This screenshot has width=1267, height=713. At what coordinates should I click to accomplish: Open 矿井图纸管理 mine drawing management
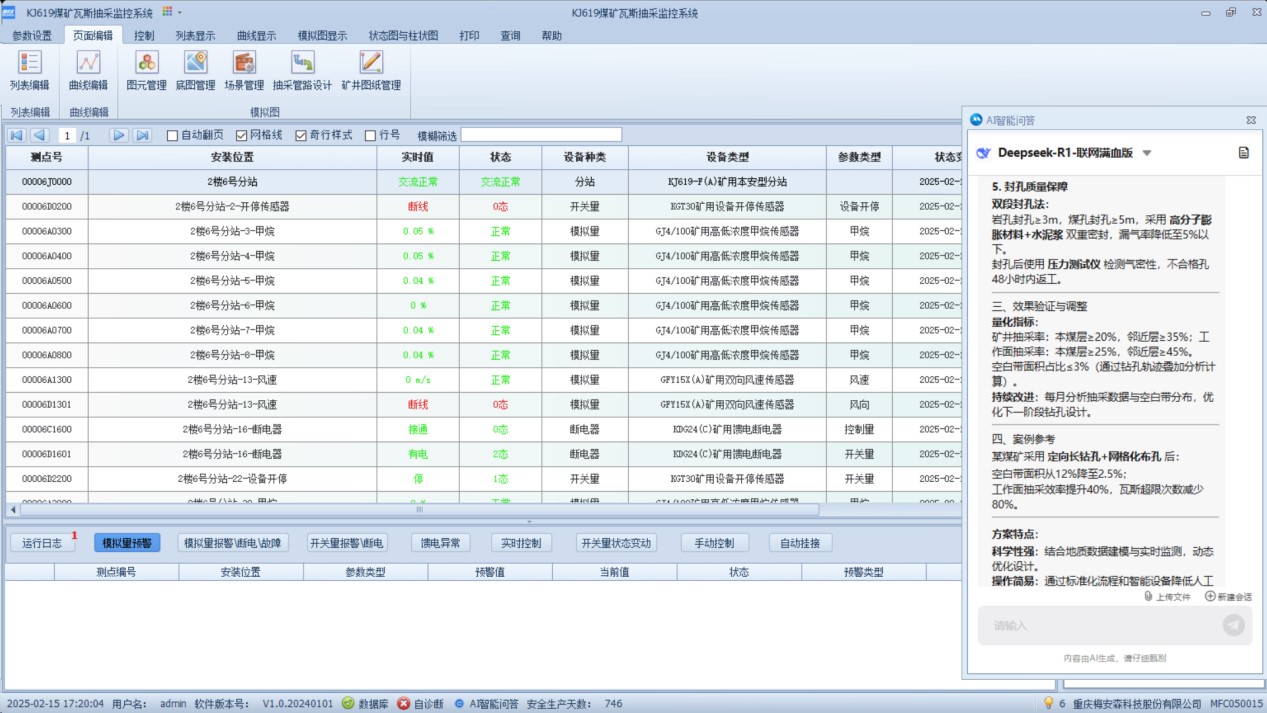(371, 70)
